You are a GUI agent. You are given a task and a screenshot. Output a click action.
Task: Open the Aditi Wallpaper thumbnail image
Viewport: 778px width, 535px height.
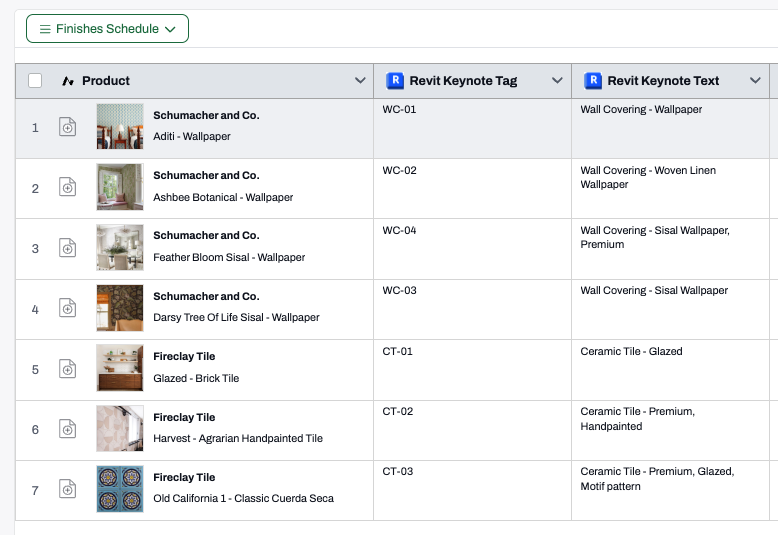[x=120, y=127]
